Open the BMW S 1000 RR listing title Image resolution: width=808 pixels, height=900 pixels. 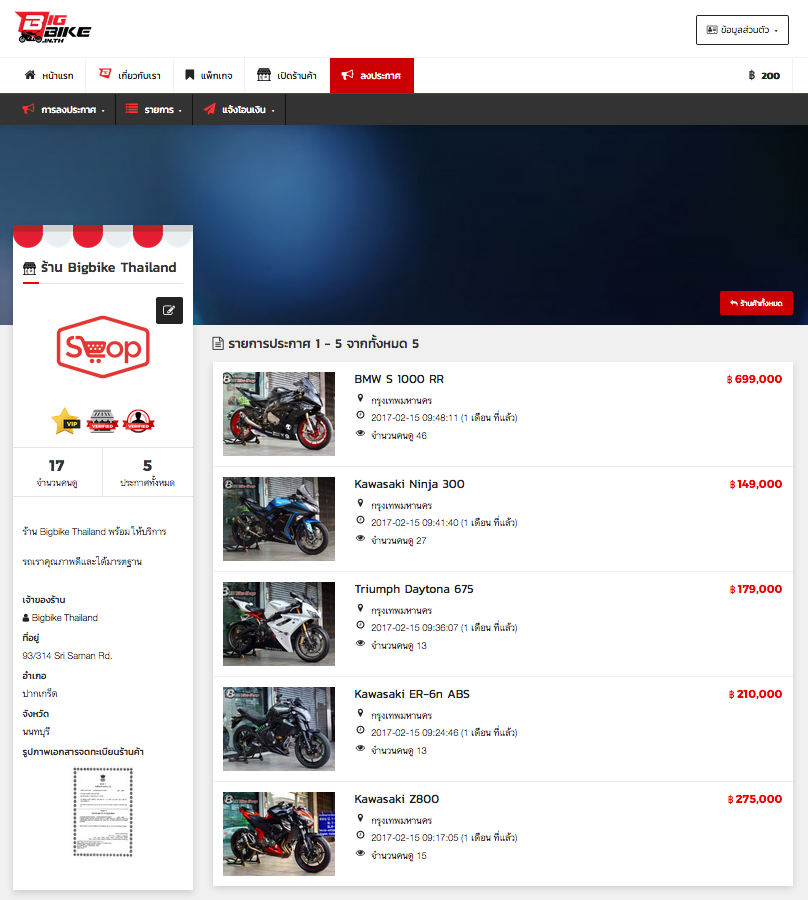coord(399,379)
